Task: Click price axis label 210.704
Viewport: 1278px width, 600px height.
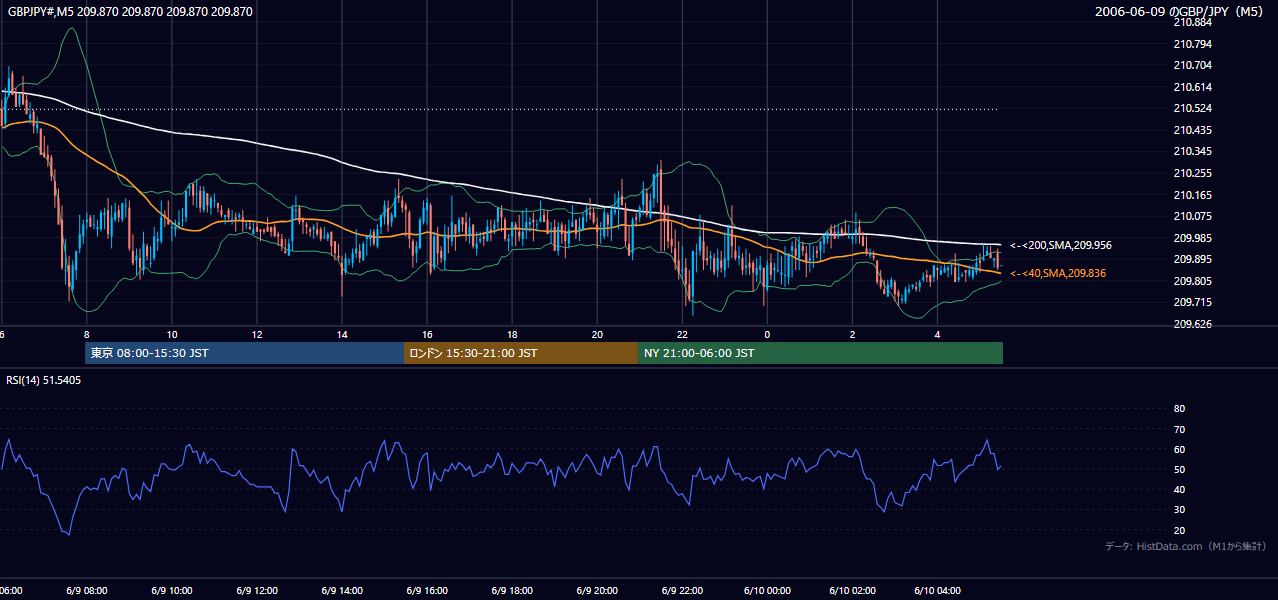Action: (x=1192, y=65)
